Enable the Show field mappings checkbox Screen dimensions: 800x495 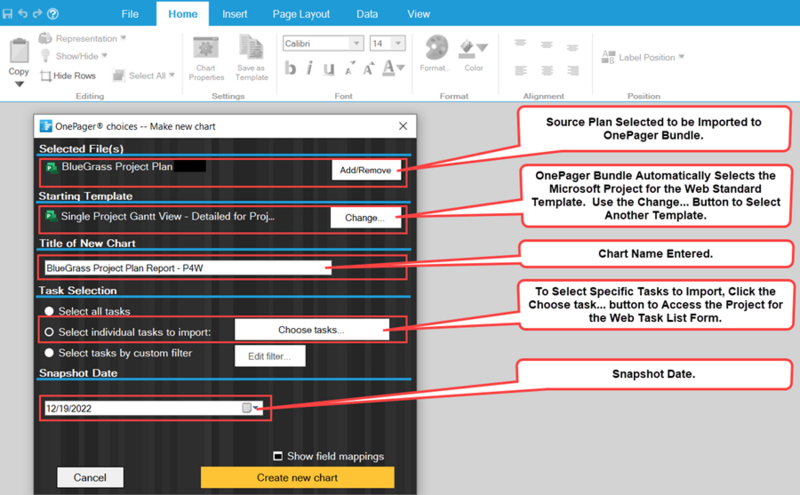[278, 456]
